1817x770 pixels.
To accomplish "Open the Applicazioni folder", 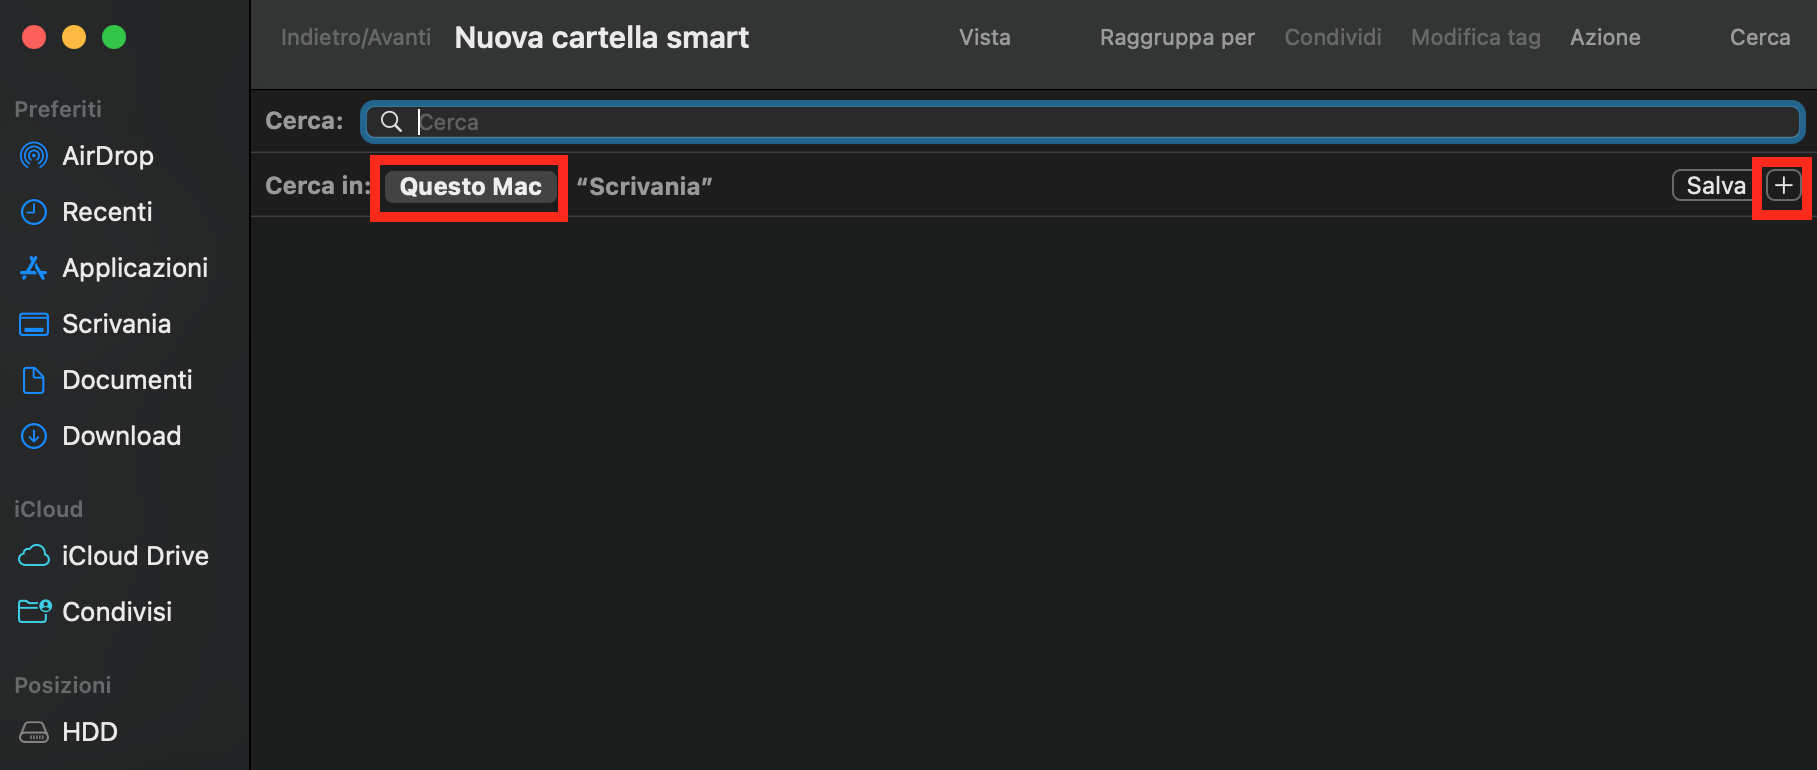I will 134,267.
